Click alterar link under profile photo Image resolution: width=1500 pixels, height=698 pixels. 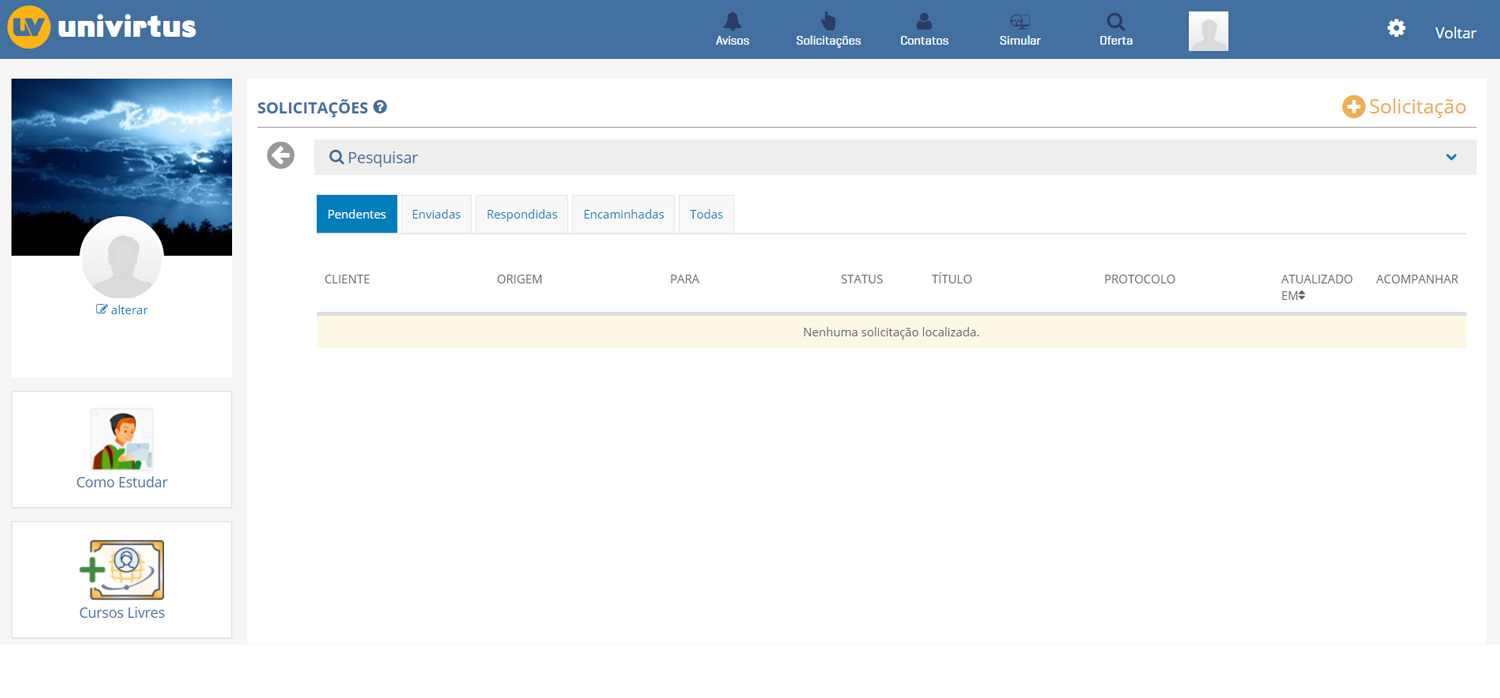[x=122, y=310]
